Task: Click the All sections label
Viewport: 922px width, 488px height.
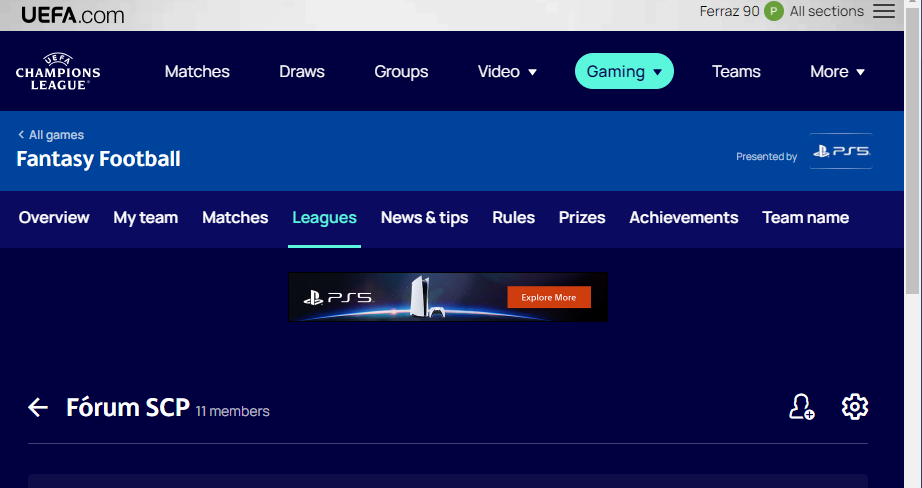Action: click(827, 11)
